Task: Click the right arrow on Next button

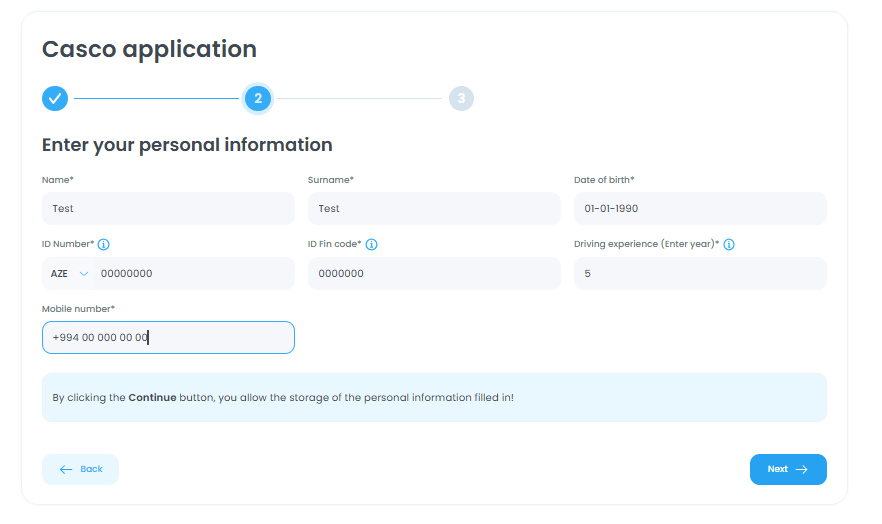Action: 802,469
